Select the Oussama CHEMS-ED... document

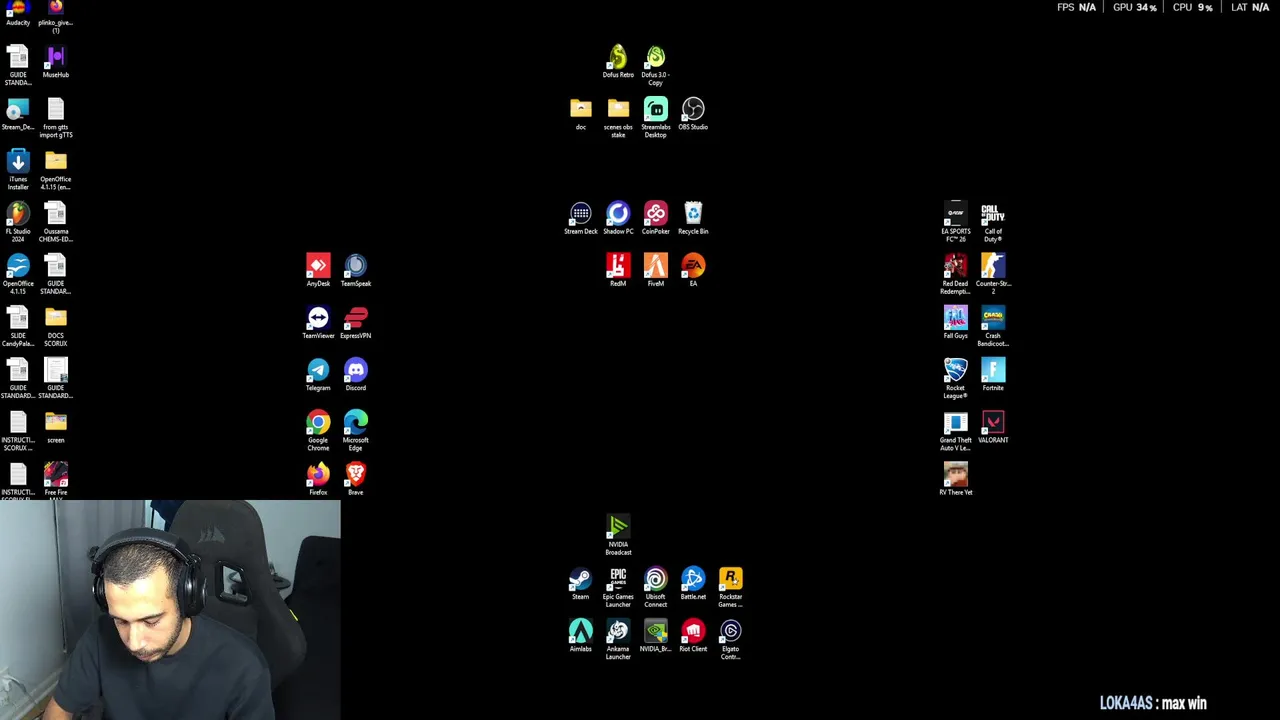coord(56,222)
